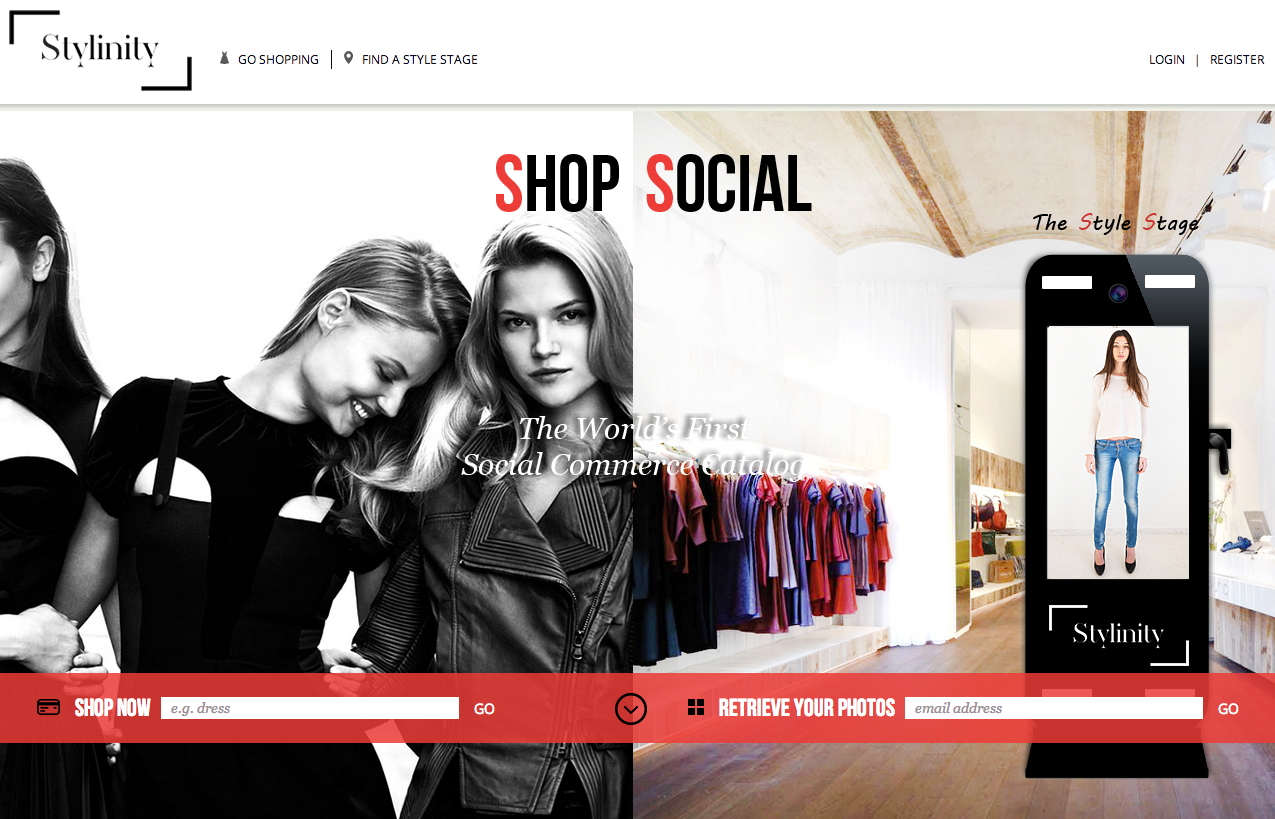The image size is (1275, 819).
Task: Focus the email address field
Action: 1054,708
